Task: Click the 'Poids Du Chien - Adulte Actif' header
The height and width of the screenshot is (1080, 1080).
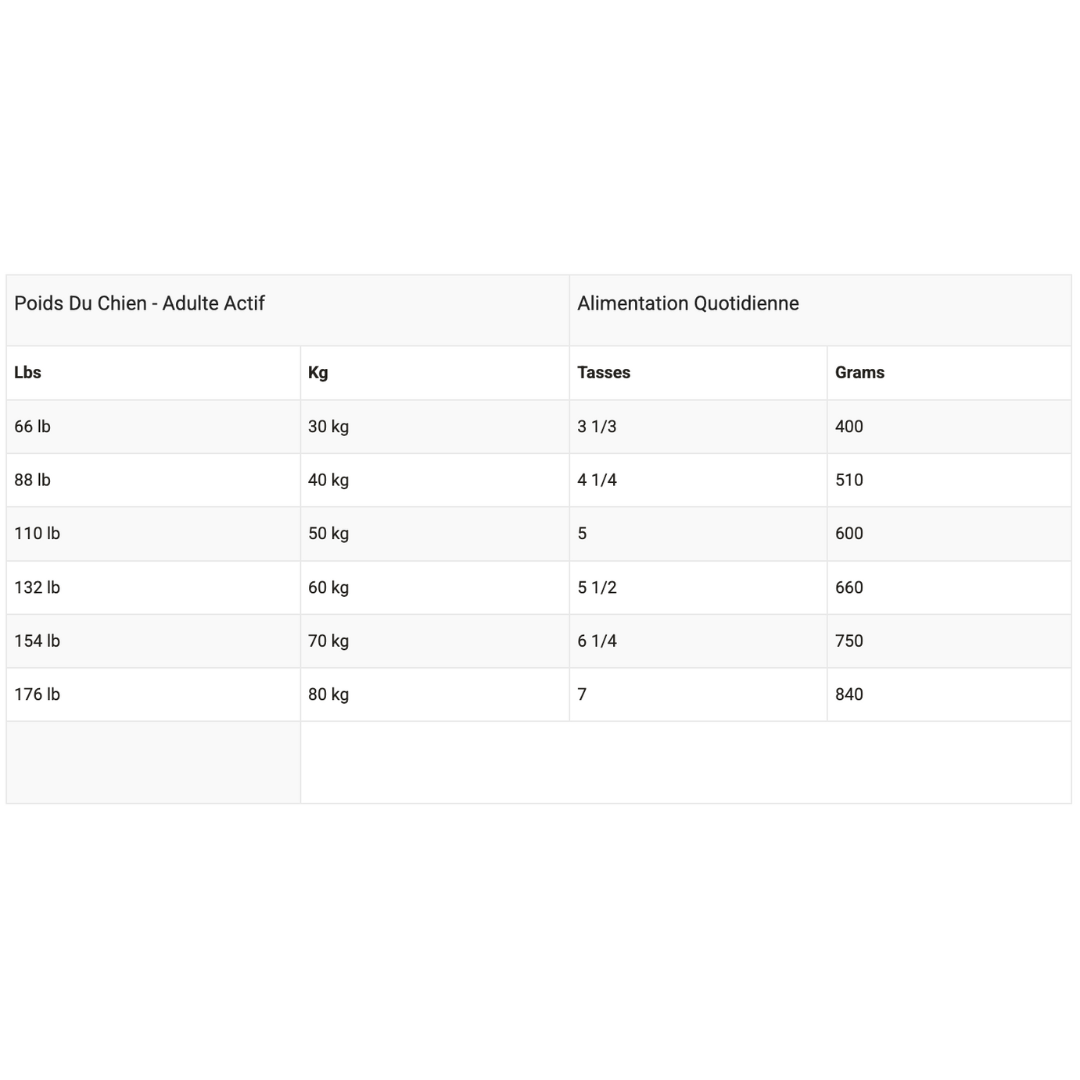Action: click(287, 311)
